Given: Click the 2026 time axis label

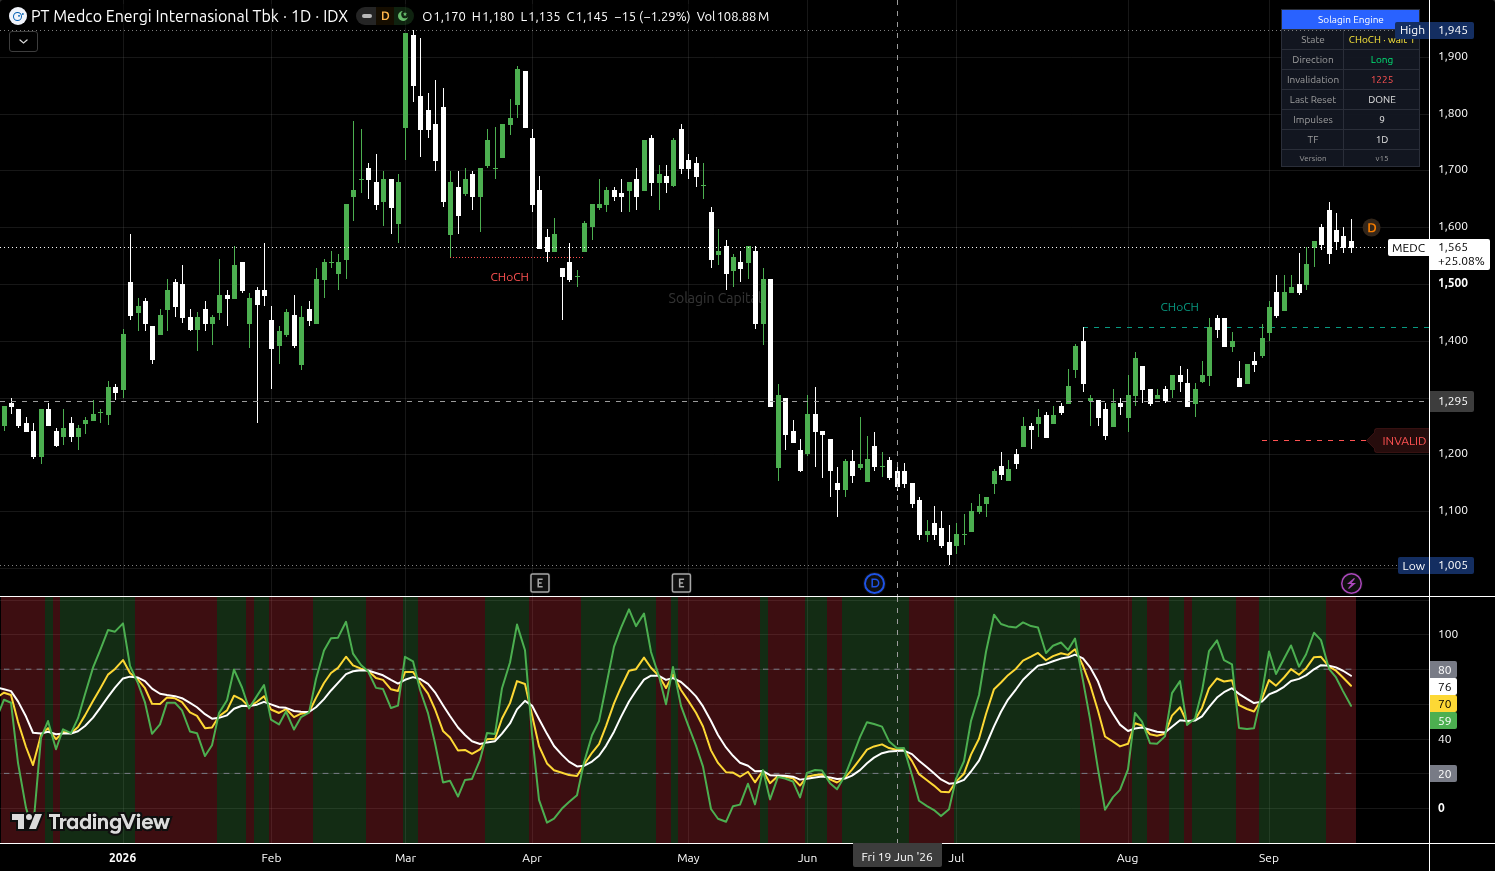Looking at the screenshot, I should (x=122, y=858).
